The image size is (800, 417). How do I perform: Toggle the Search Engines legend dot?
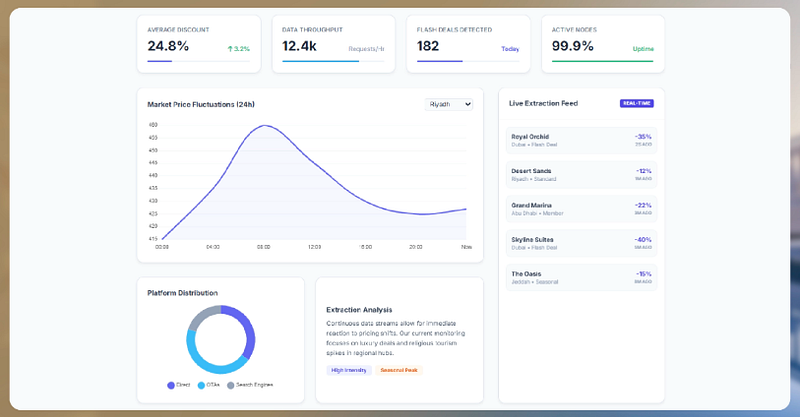coord(231,385)
